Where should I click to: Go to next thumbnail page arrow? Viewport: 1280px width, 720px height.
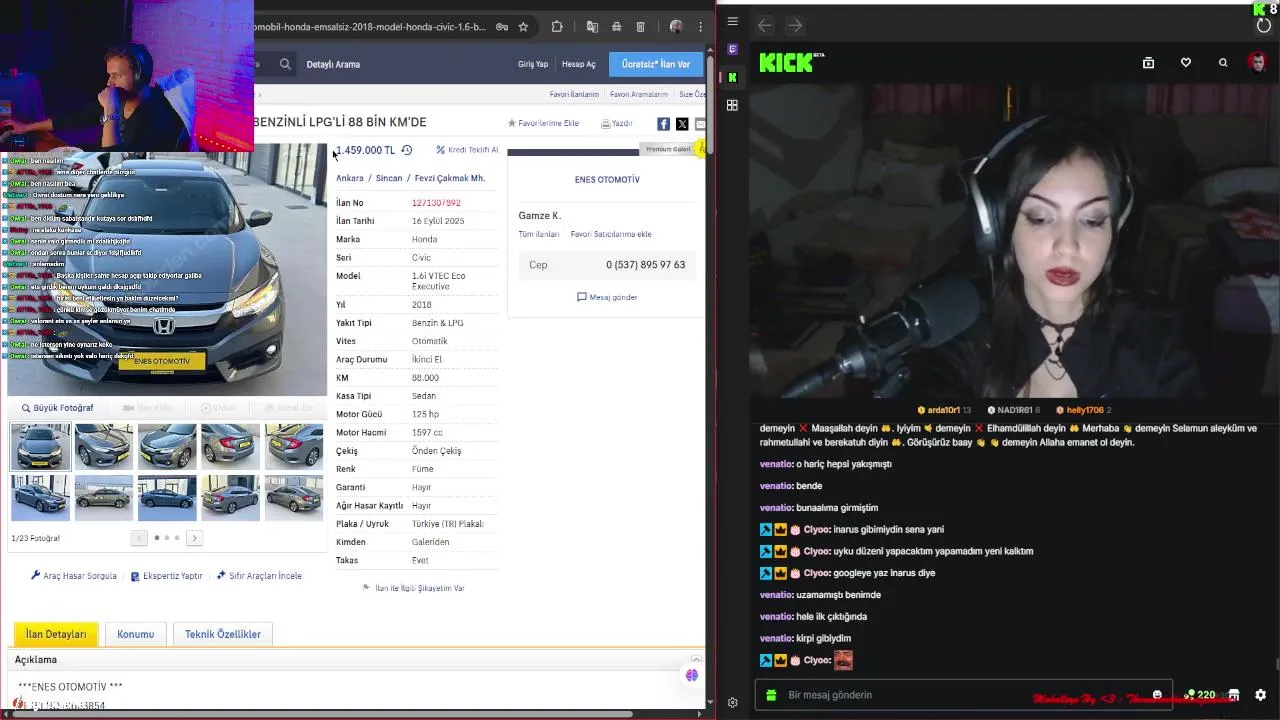click(195, 538)
